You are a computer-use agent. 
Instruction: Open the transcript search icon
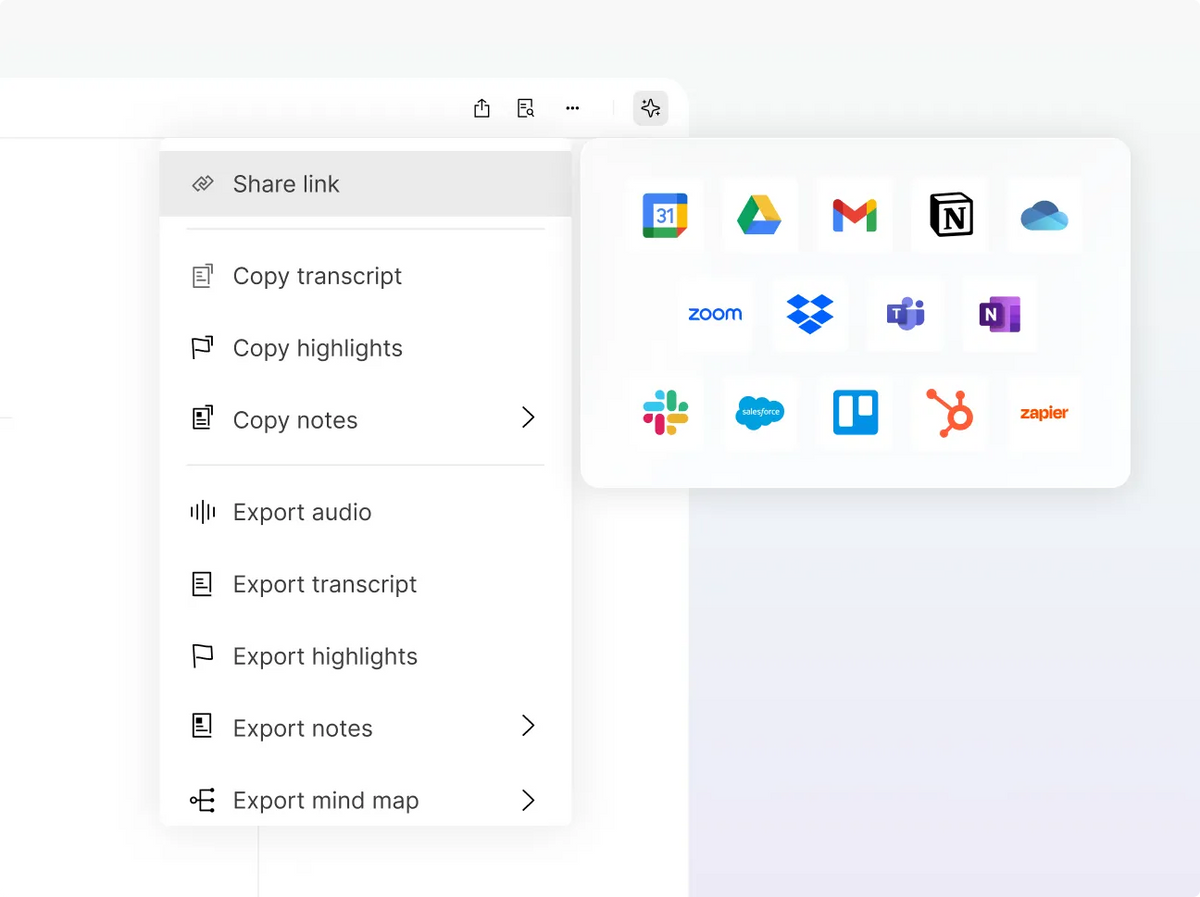[525, 108]
